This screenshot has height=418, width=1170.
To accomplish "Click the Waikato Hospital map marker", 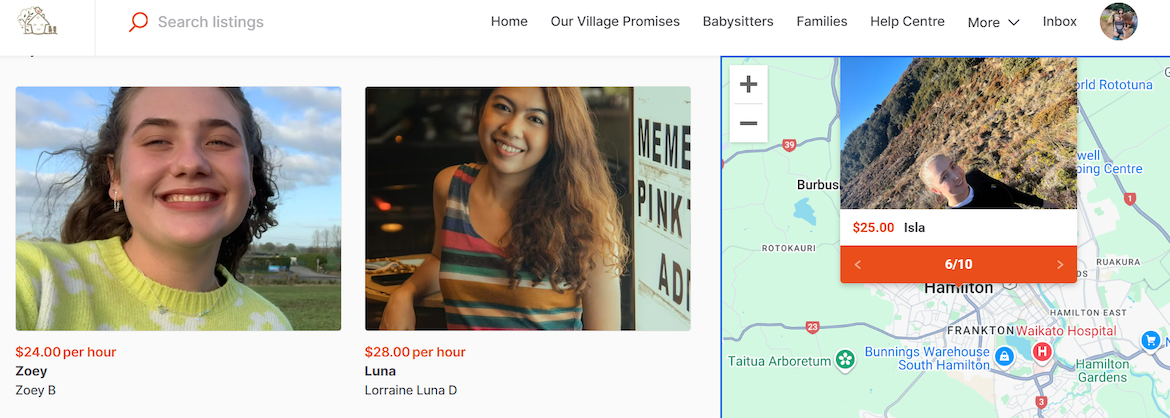I will tap(1042, 352).
